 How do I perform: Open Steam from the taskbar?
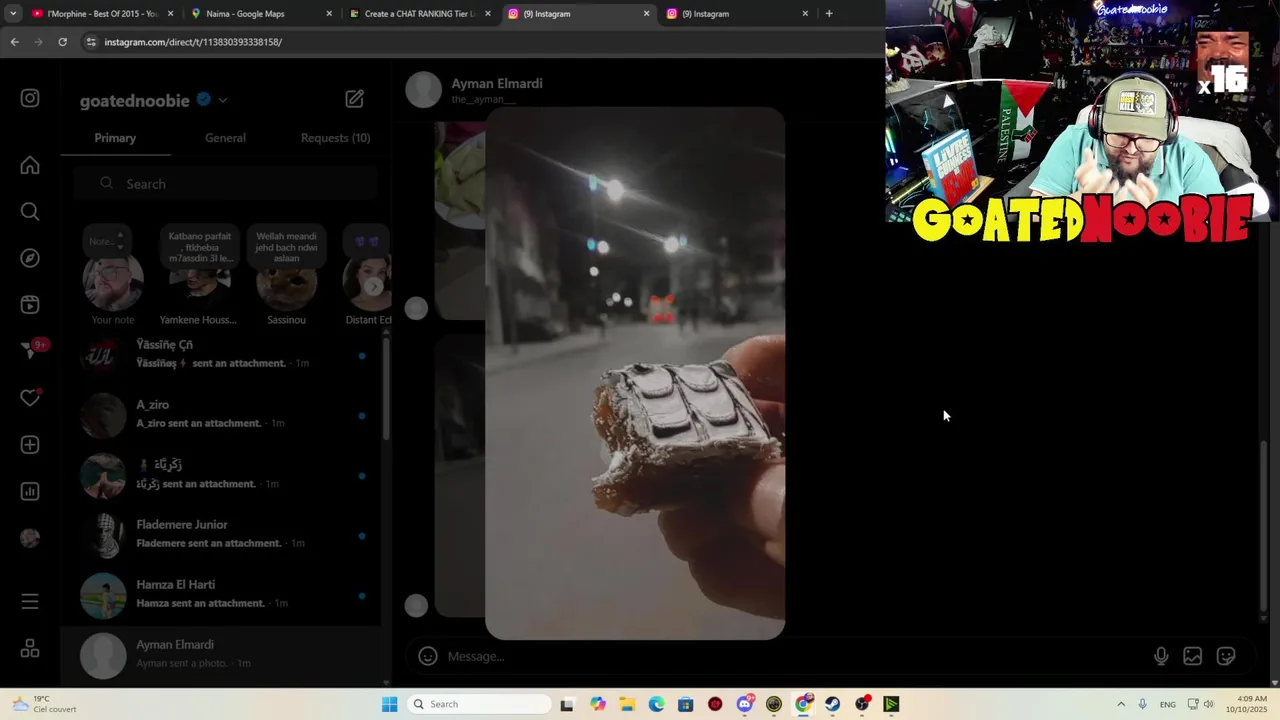832,704
